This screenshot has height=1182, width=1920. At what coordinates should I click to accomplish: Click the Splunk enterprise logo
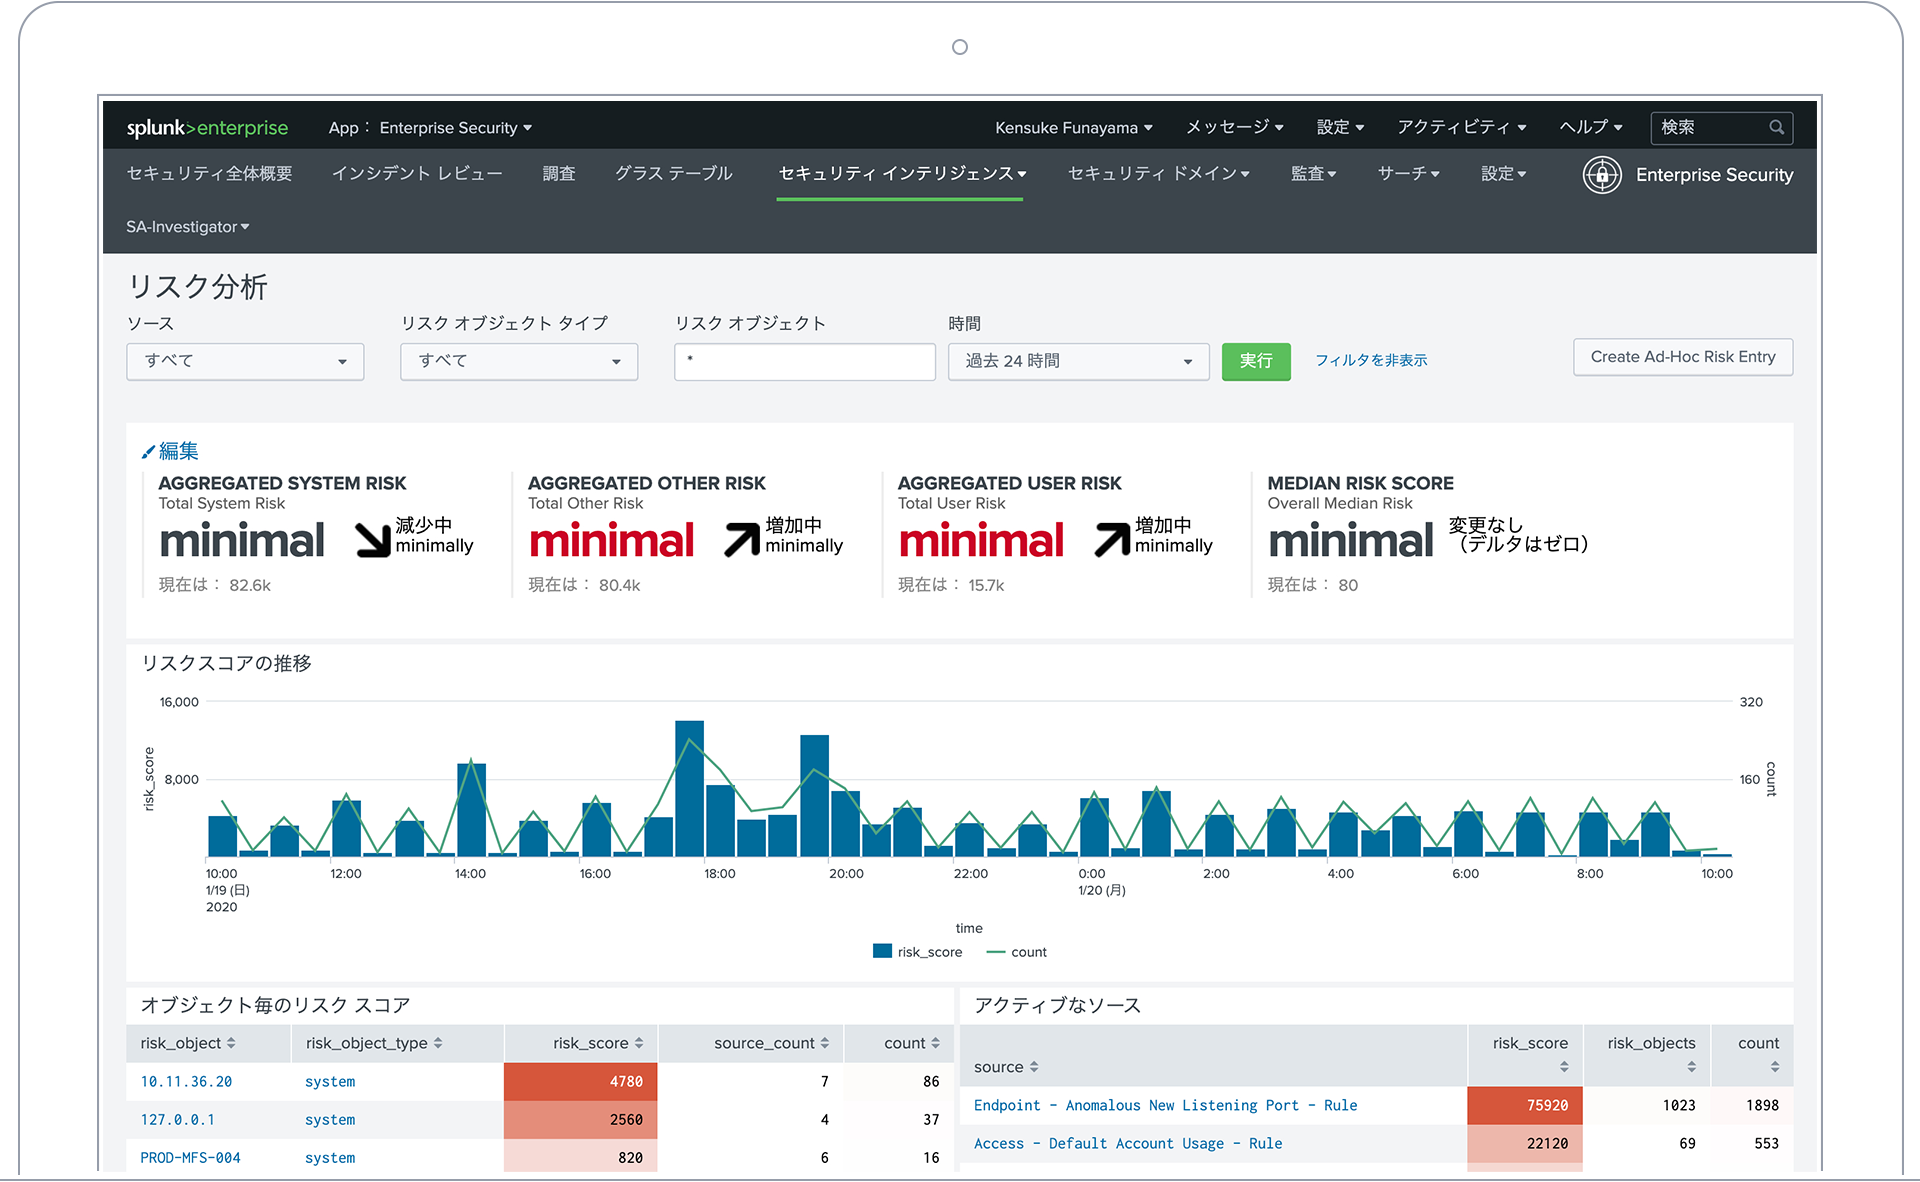207,128
